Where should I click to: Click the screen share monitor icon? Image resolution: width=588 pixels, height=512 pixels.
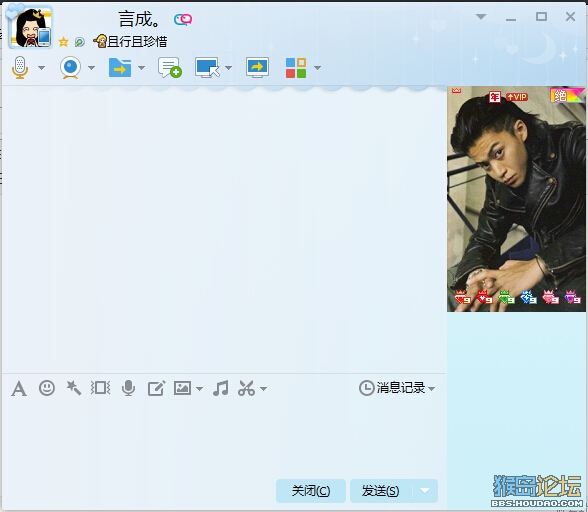[257, 68]
